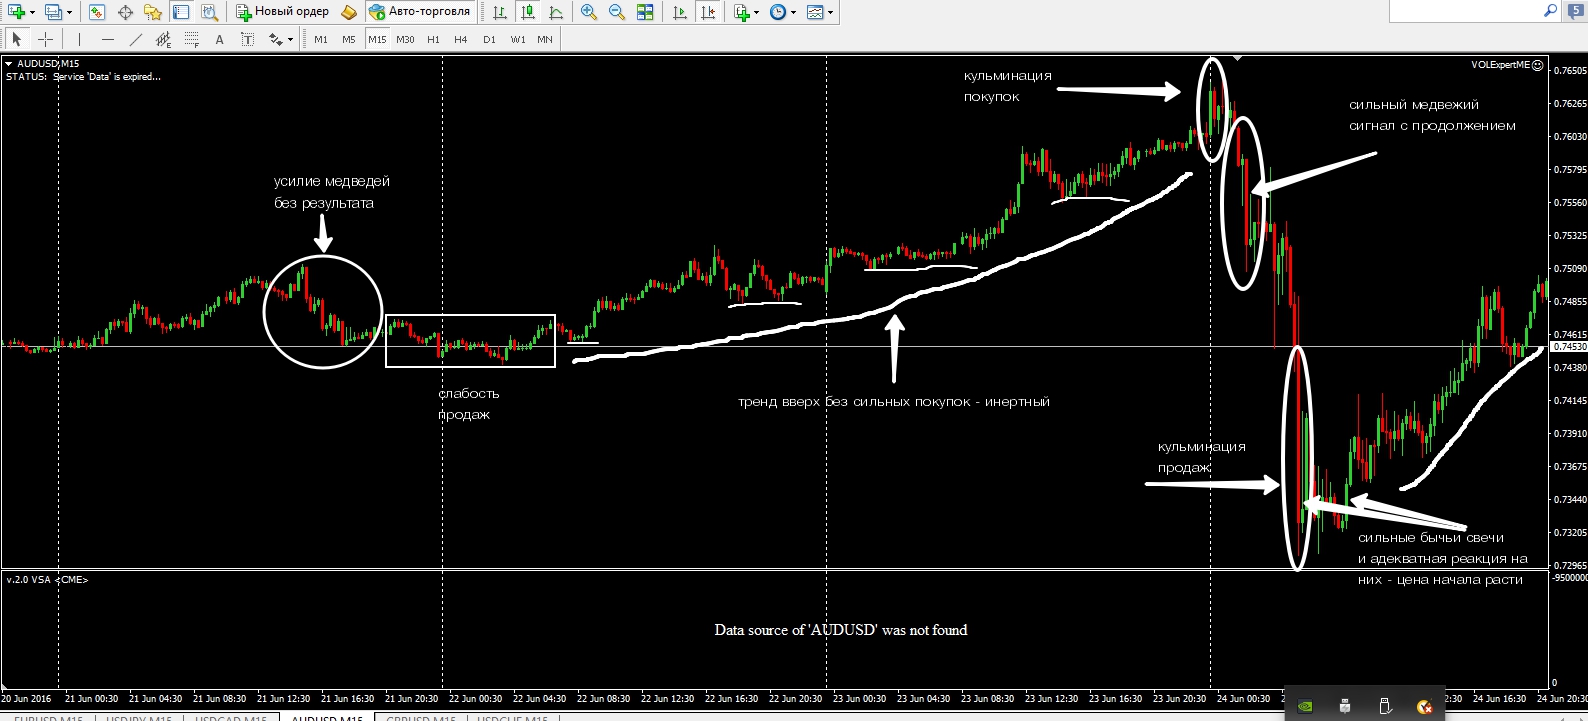Open the Strategy Tester icon

pyautogui.click(x=209, y=12)
